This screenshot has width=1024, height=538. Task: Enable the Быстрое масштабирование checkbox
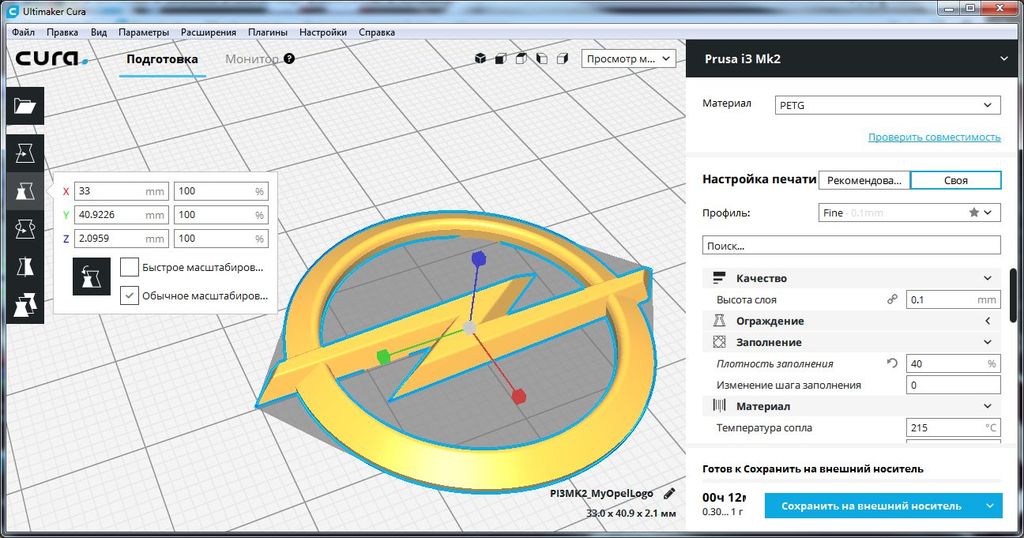point(129,267)
